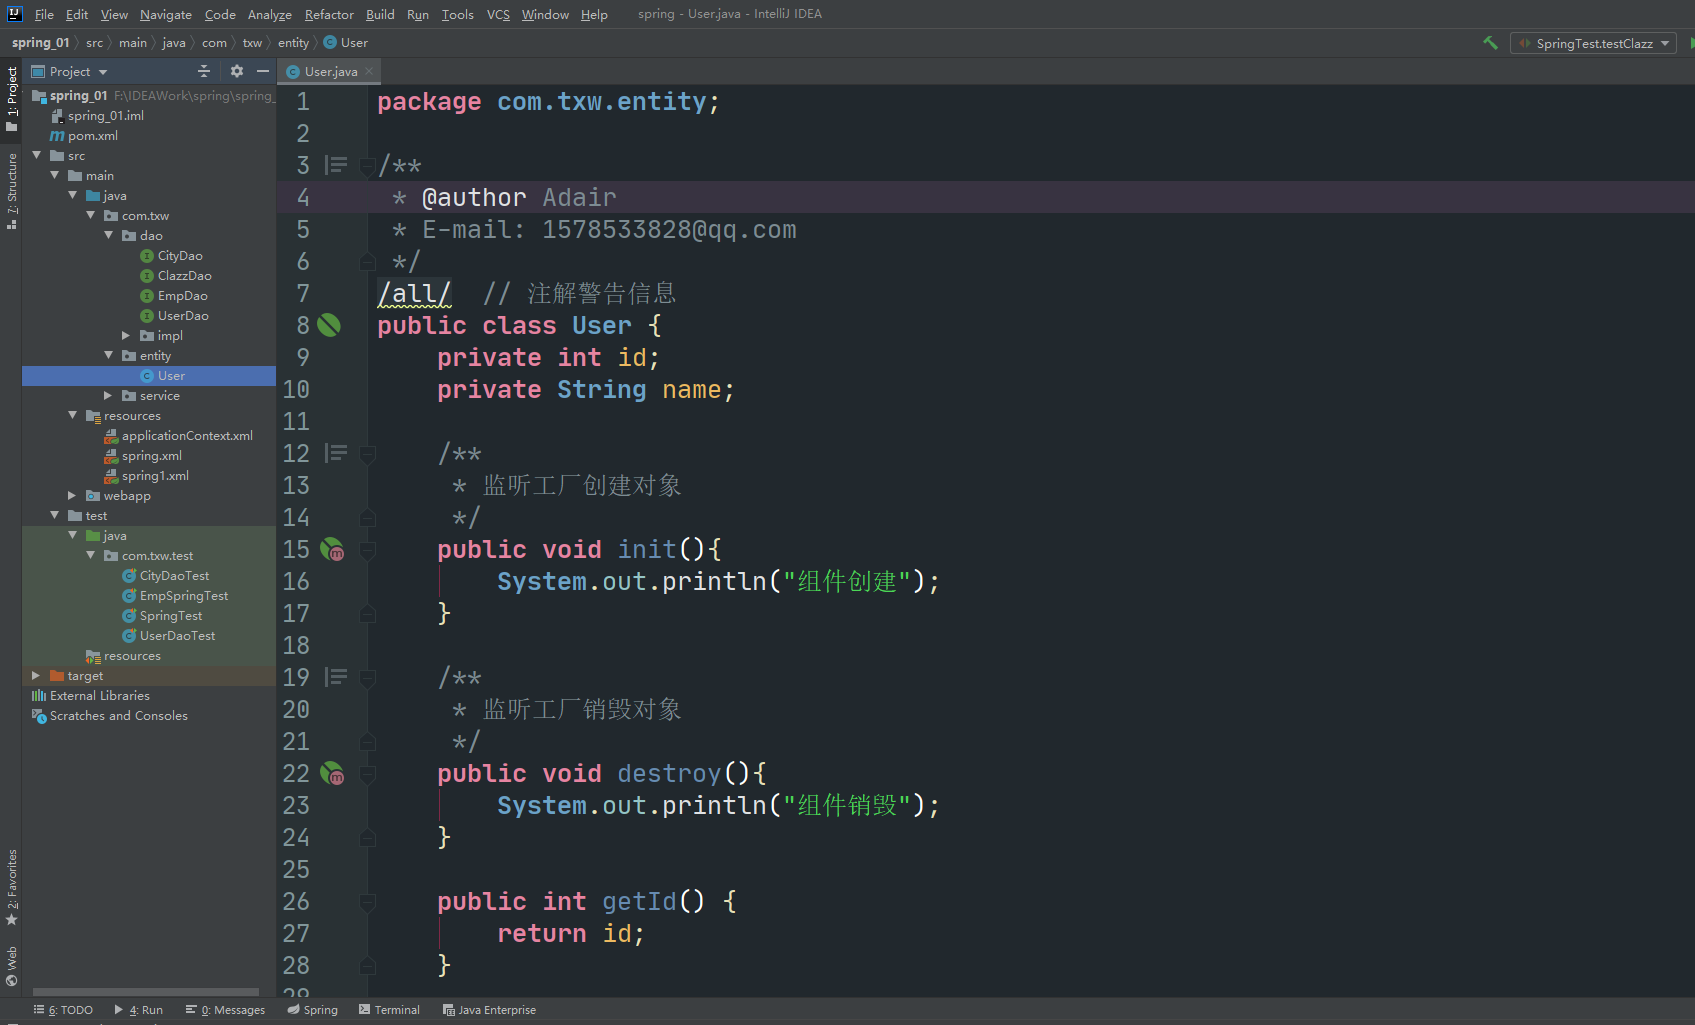Viewport: 1695px width, 1025px height.
Task: Click the class name User in code
Action: (x=601, y=325)
